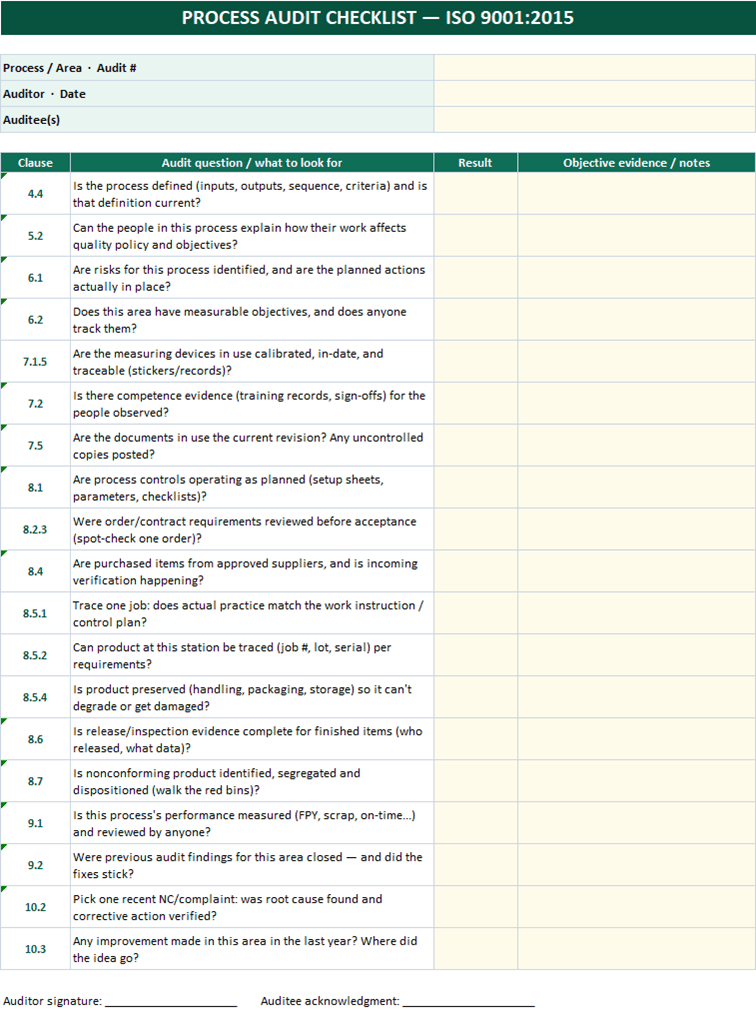Click clause cell 10.3

tap(35, 948)
